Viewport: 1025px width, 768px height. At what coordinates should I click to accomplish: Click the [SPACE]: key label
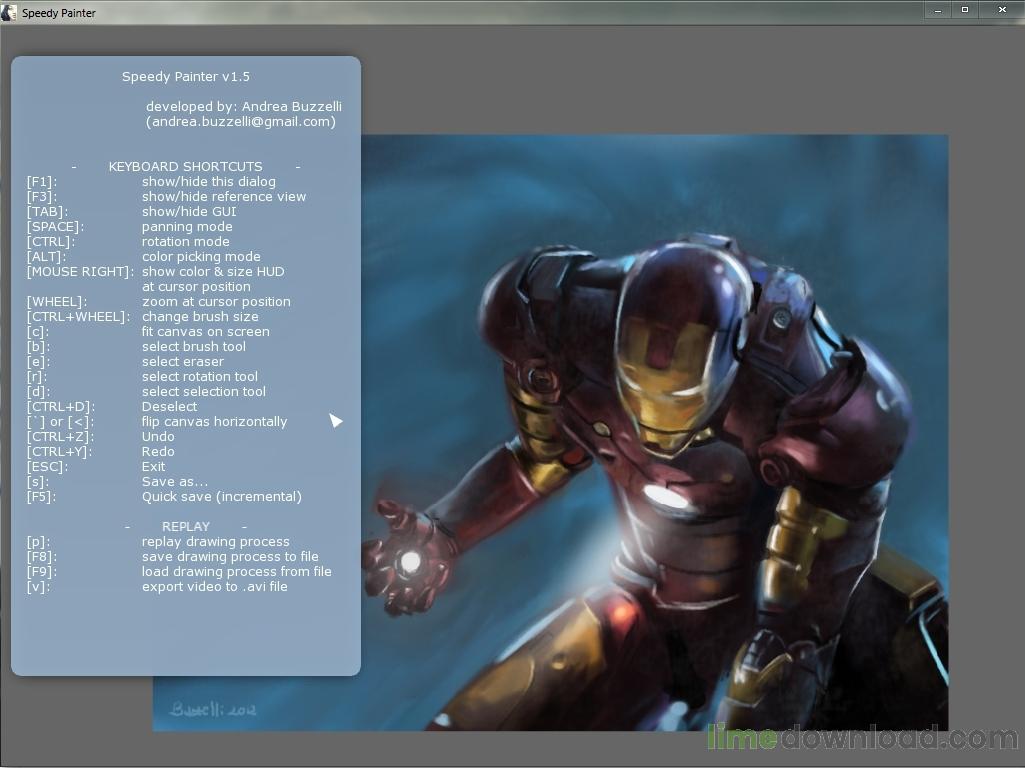coord(55,227)
